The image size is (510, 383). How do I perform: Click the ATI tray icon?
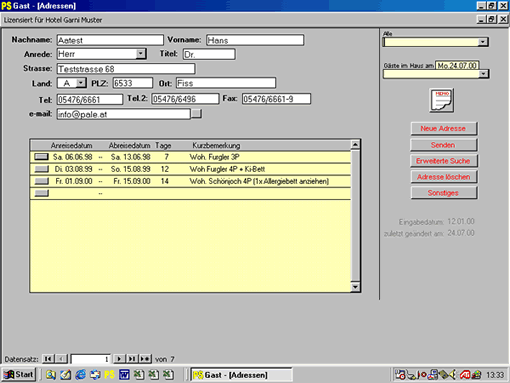tap(464, 375)
